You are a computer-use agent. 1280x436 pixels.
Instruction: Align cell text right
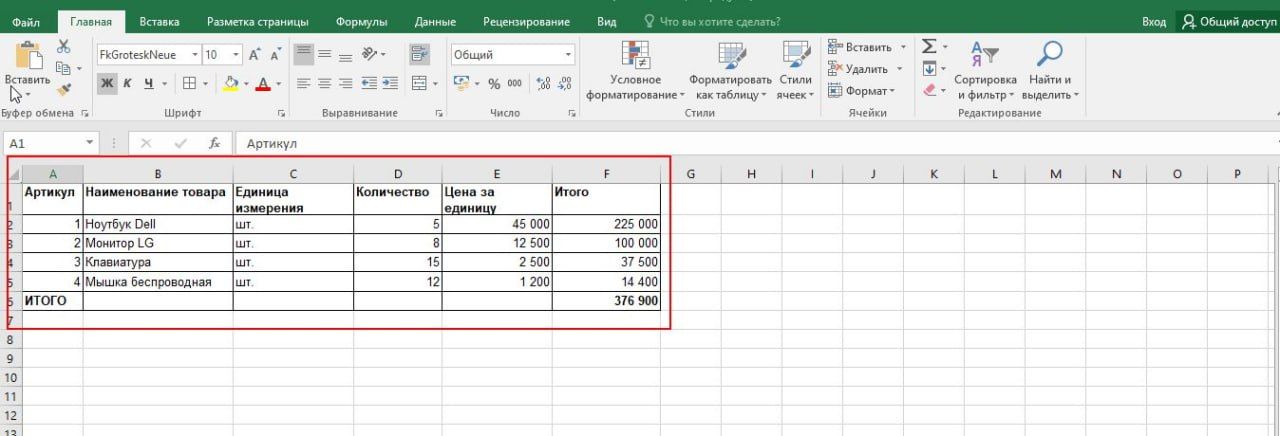[346, 83]
